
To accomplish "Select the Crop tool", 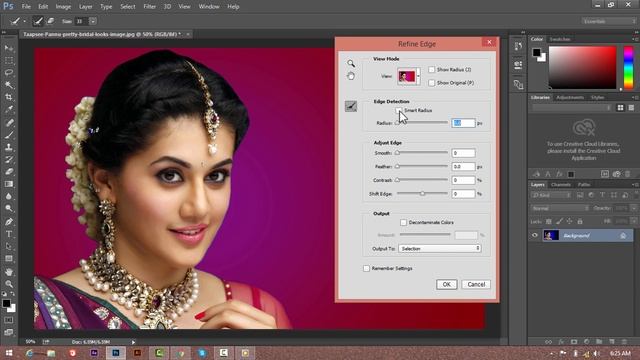I will point(9,97).
